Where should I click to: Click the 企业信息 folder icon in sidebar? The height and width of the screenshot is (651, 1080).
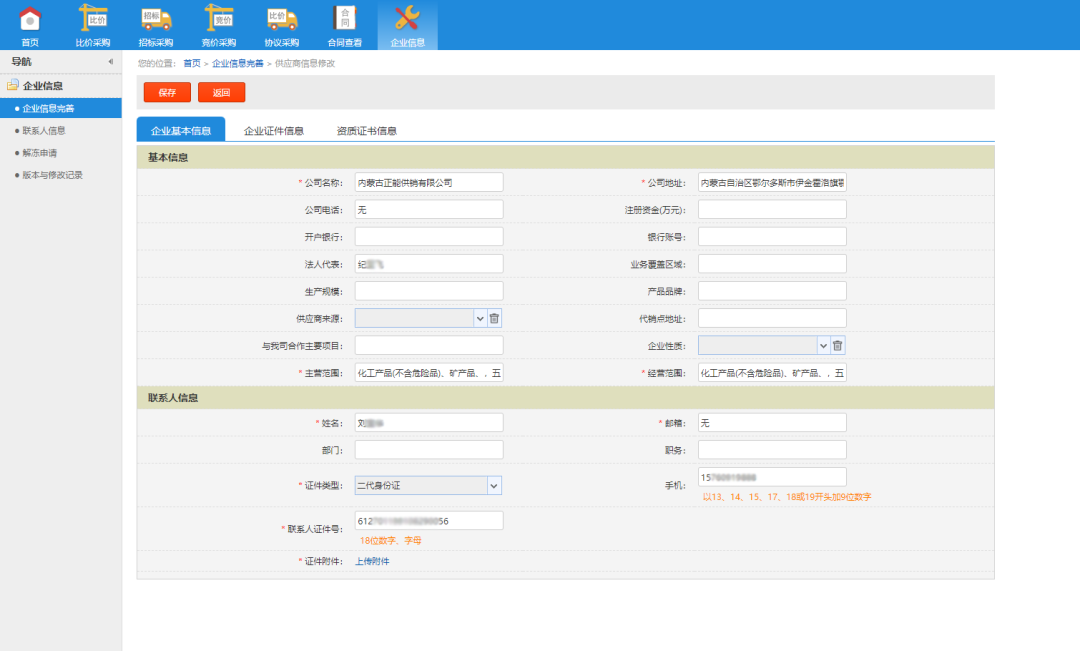(12, 85)
